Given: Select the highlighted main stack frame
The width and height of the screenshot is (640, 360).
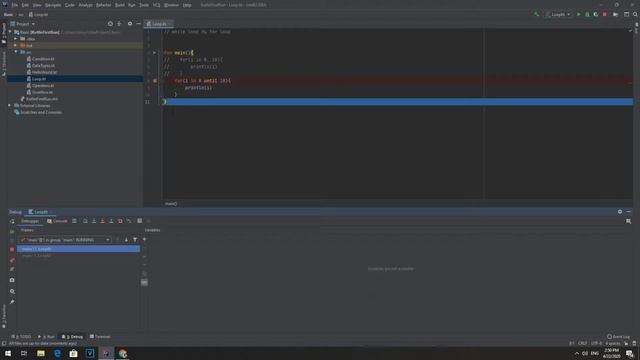Looking at the screenshot, I should coord(78,249).
